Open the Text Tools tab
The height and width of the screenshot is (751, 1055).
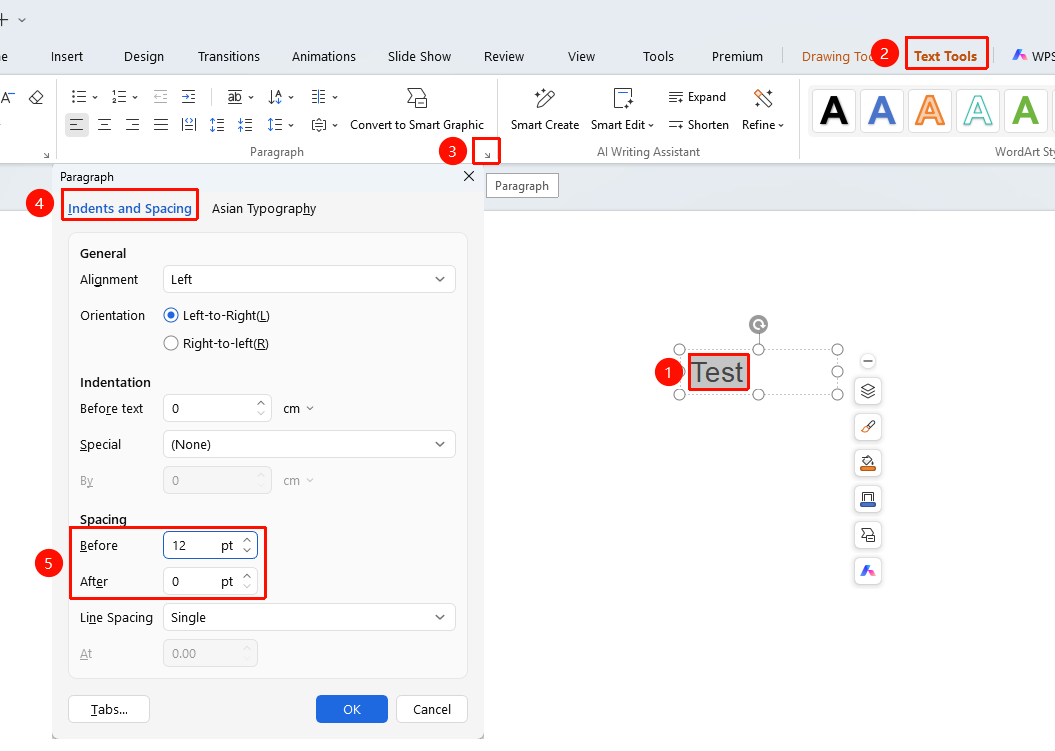pos(945,57)
